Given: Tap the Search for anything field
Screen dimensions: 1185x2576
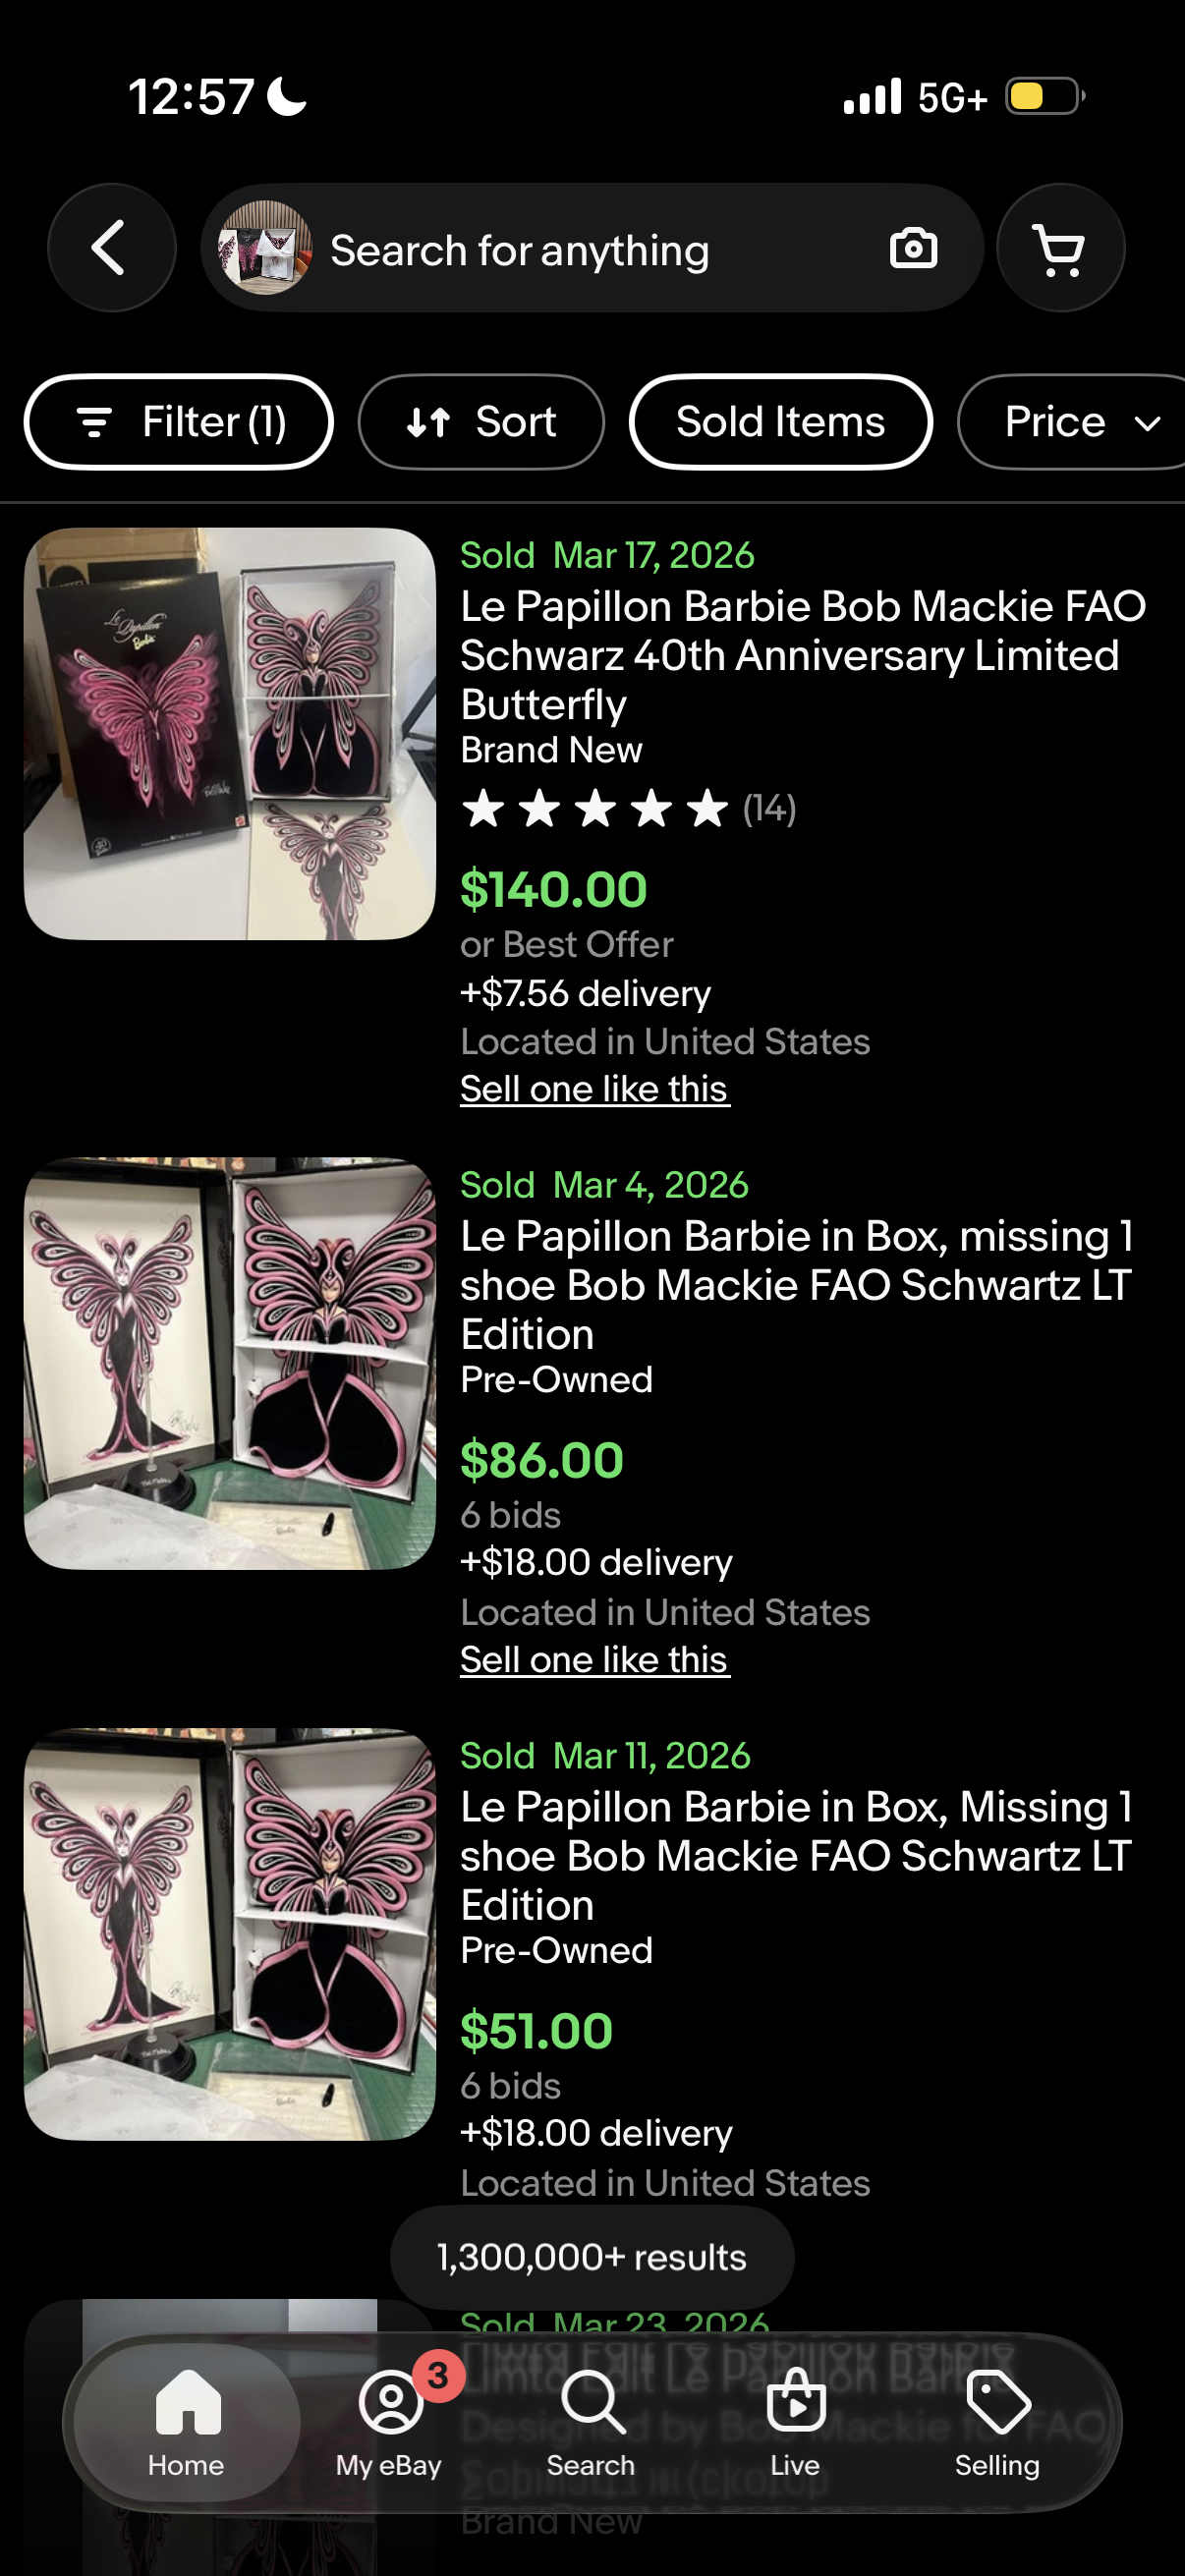Looking at the screenshot, I should (592, 248).
